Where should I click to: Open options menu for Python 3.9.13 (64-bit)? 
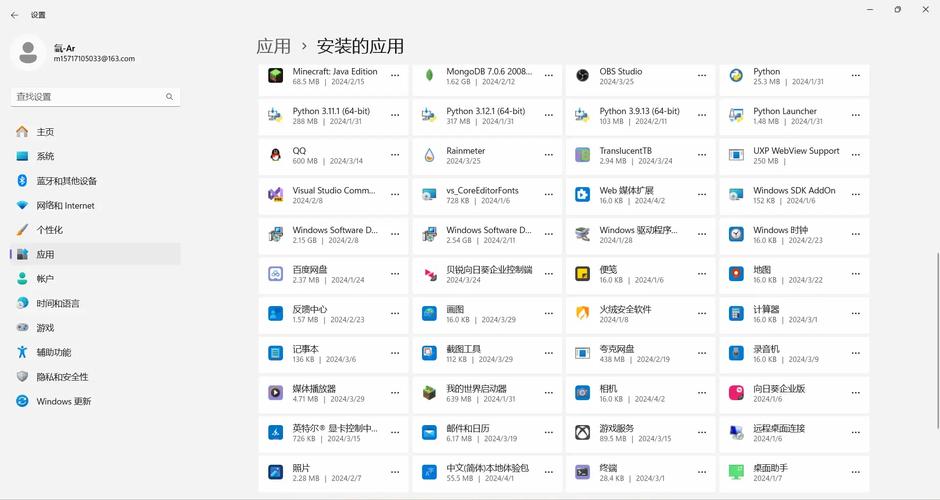click(702, 115)
